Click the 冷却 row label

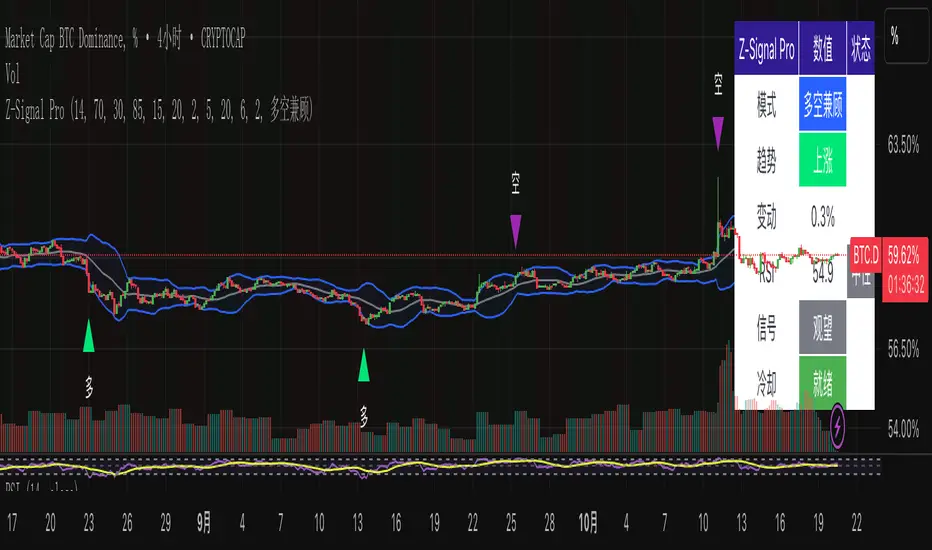click(766, 384)
